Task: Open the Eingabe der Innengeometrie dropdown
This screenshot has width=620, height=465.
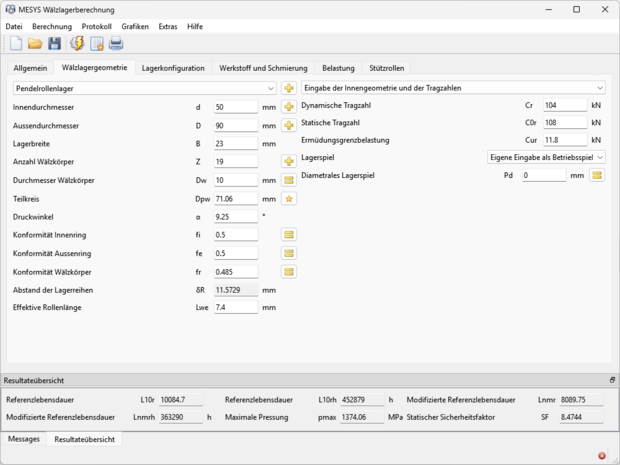Action: [x=598, y=88]
